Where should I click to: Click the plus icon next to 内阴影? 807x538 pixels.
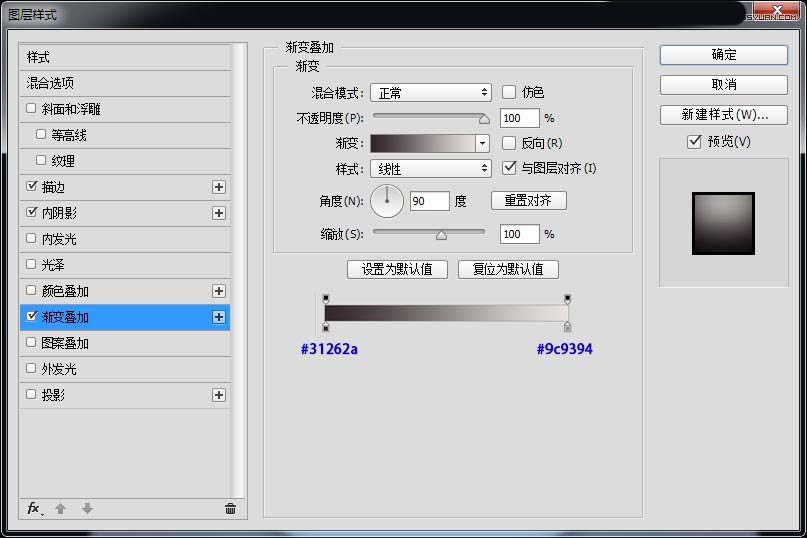(219, 213)
